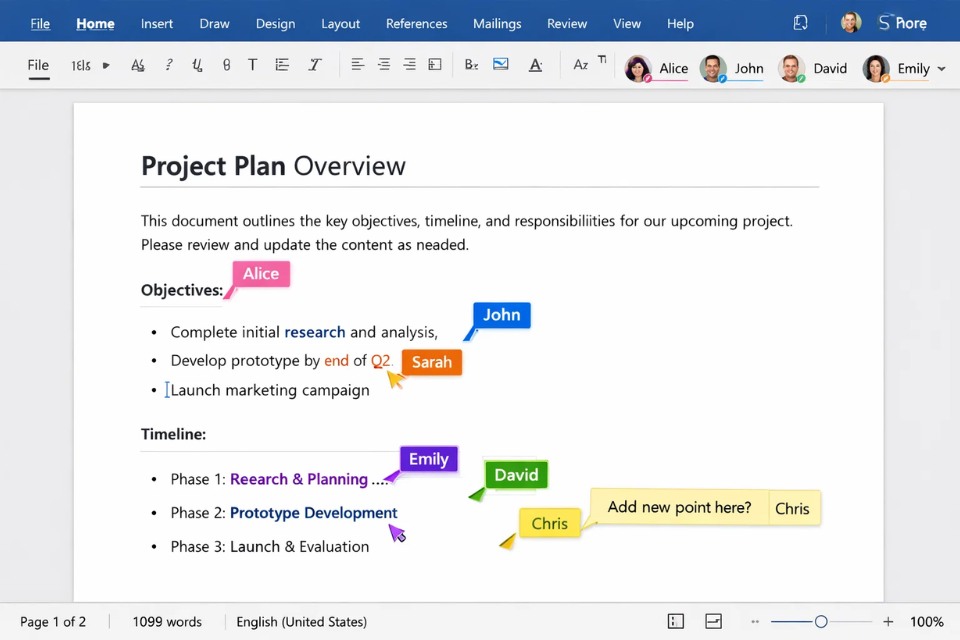The image size is (960, 640).
Task: Expand Emily's collaborator dropdown
Action: [x=941, y=68]
